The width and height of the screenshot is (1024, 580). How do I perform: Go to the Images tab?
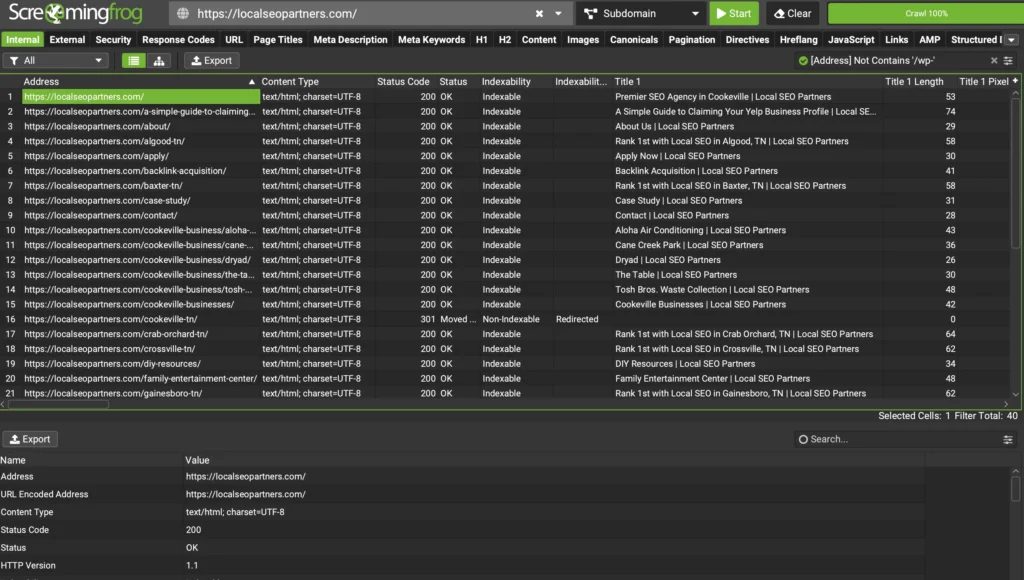(583, 39)
